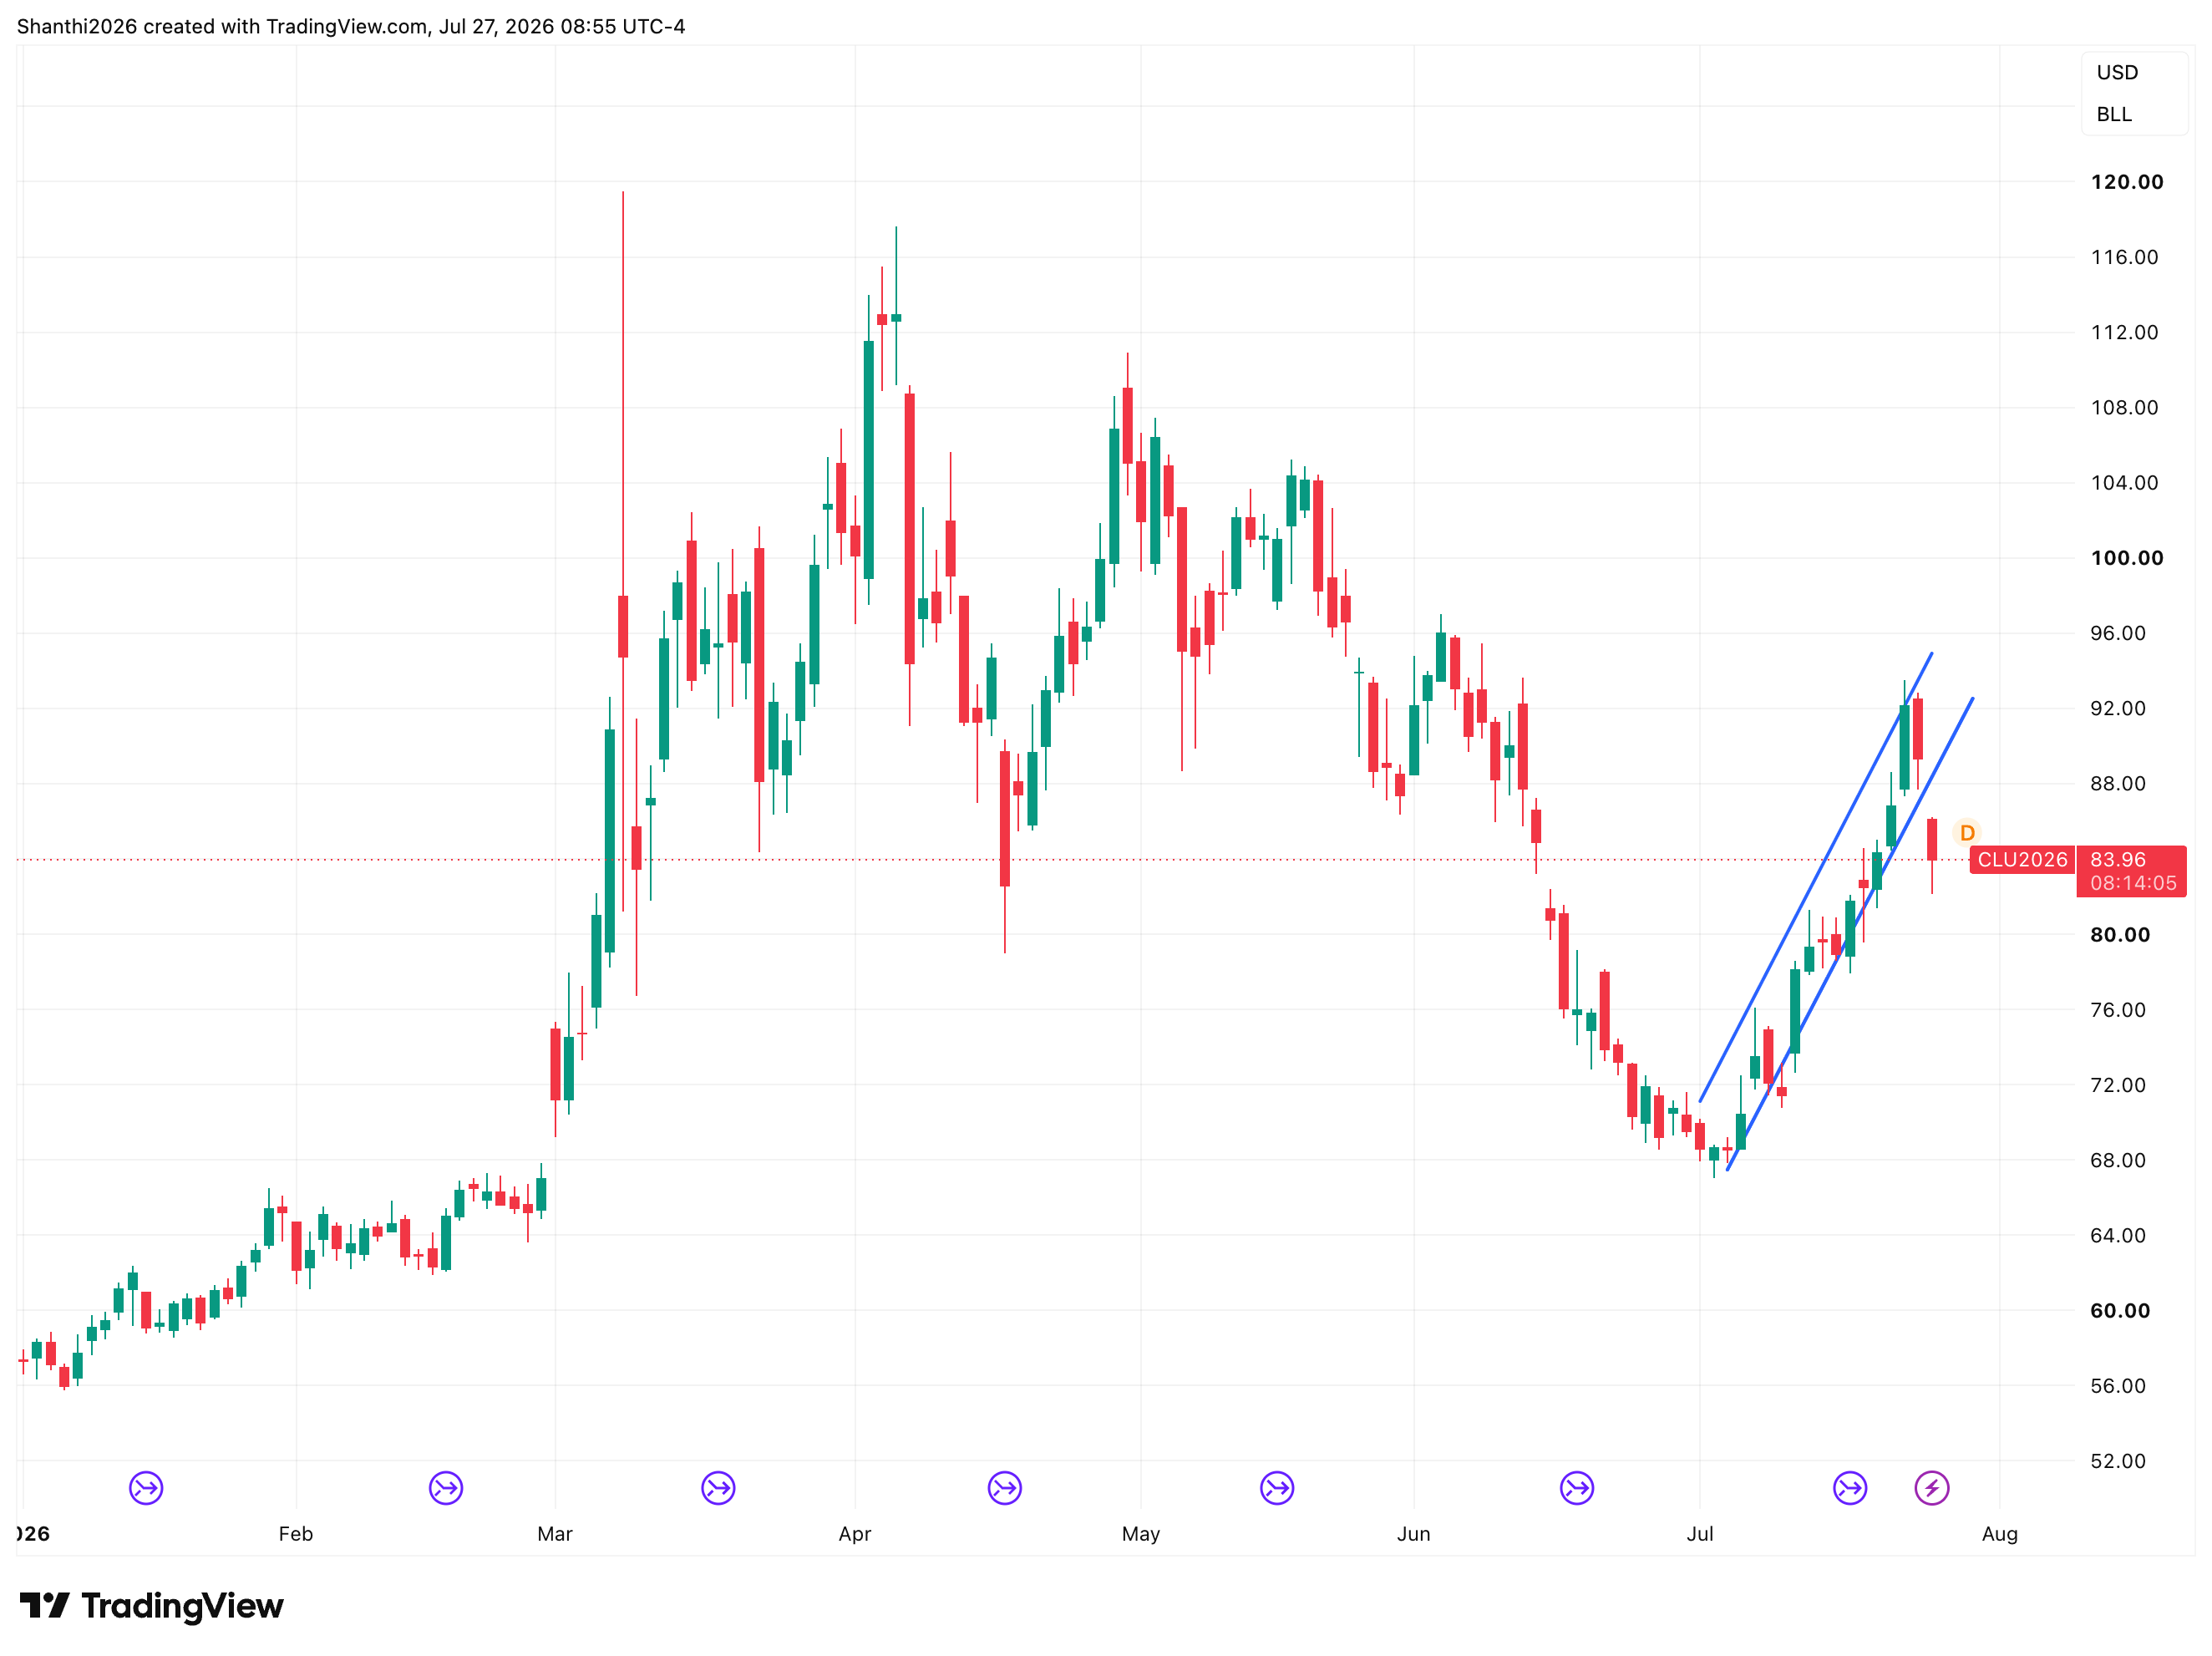Click the 08:14:05 countdown timer
The width and height of the screenshot is (2212, 1656).
coord(2133,884)
